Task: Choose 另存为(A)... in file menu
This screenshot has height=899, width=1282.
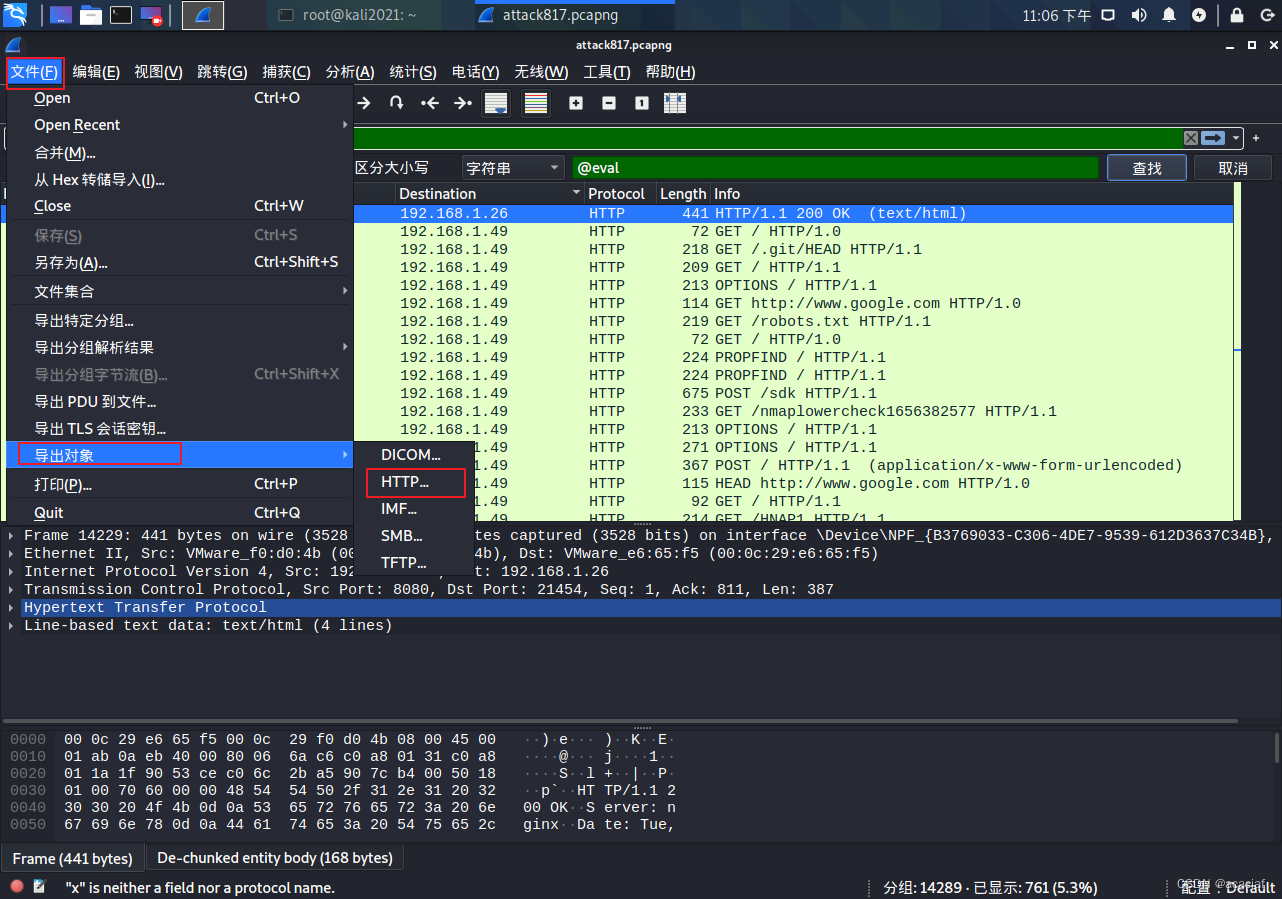Action: coord(180,262)
